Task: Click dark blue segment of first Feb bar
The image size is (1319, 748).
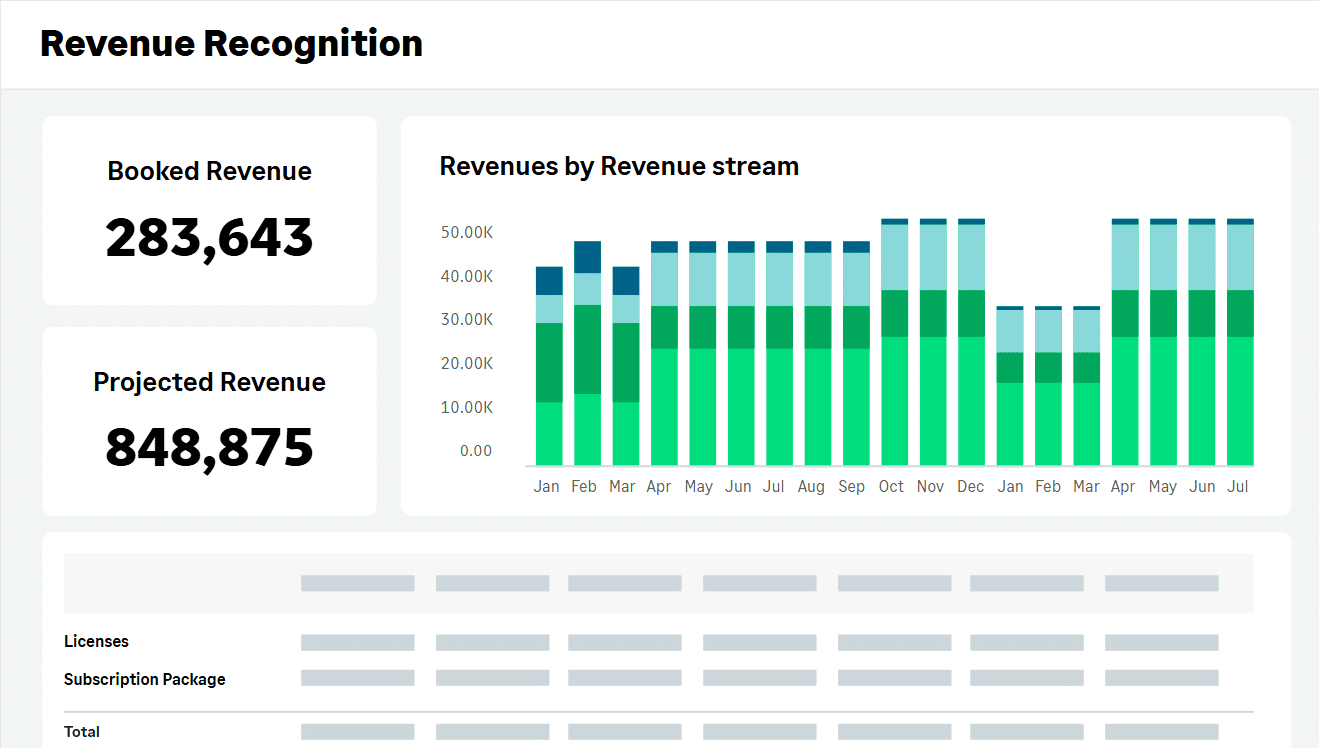Action: 587,257
